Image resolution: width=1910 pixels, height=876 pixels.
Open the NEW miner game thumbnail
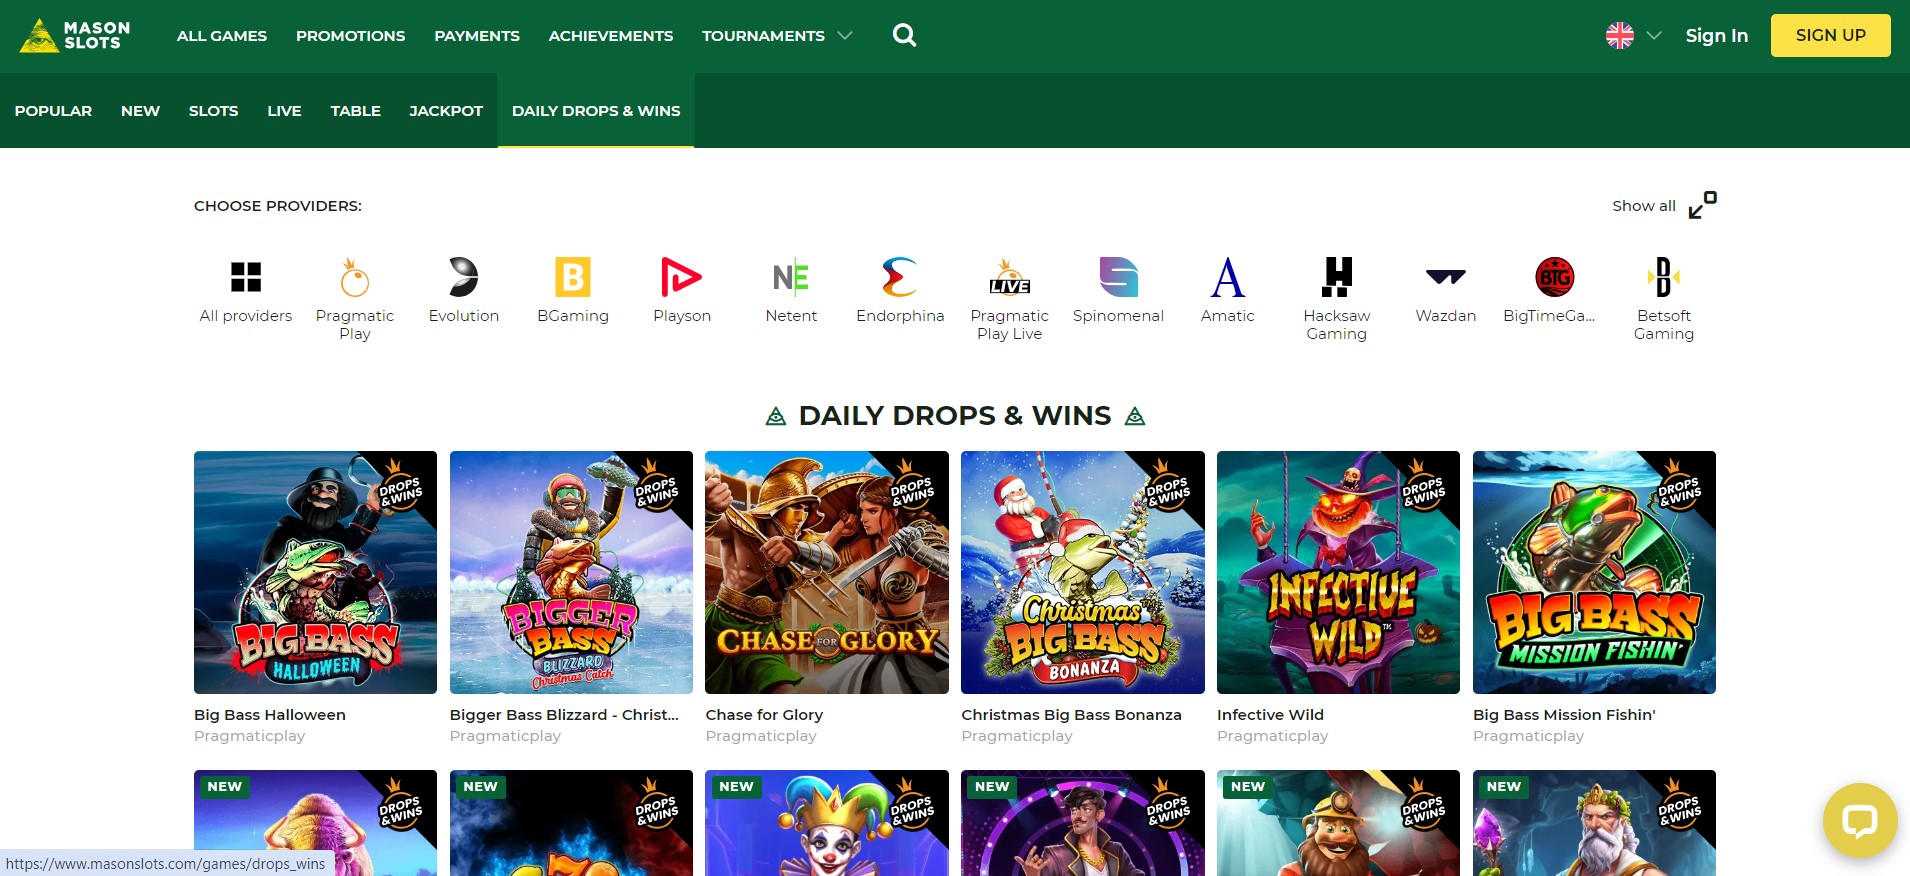(x=1338, y=823)
